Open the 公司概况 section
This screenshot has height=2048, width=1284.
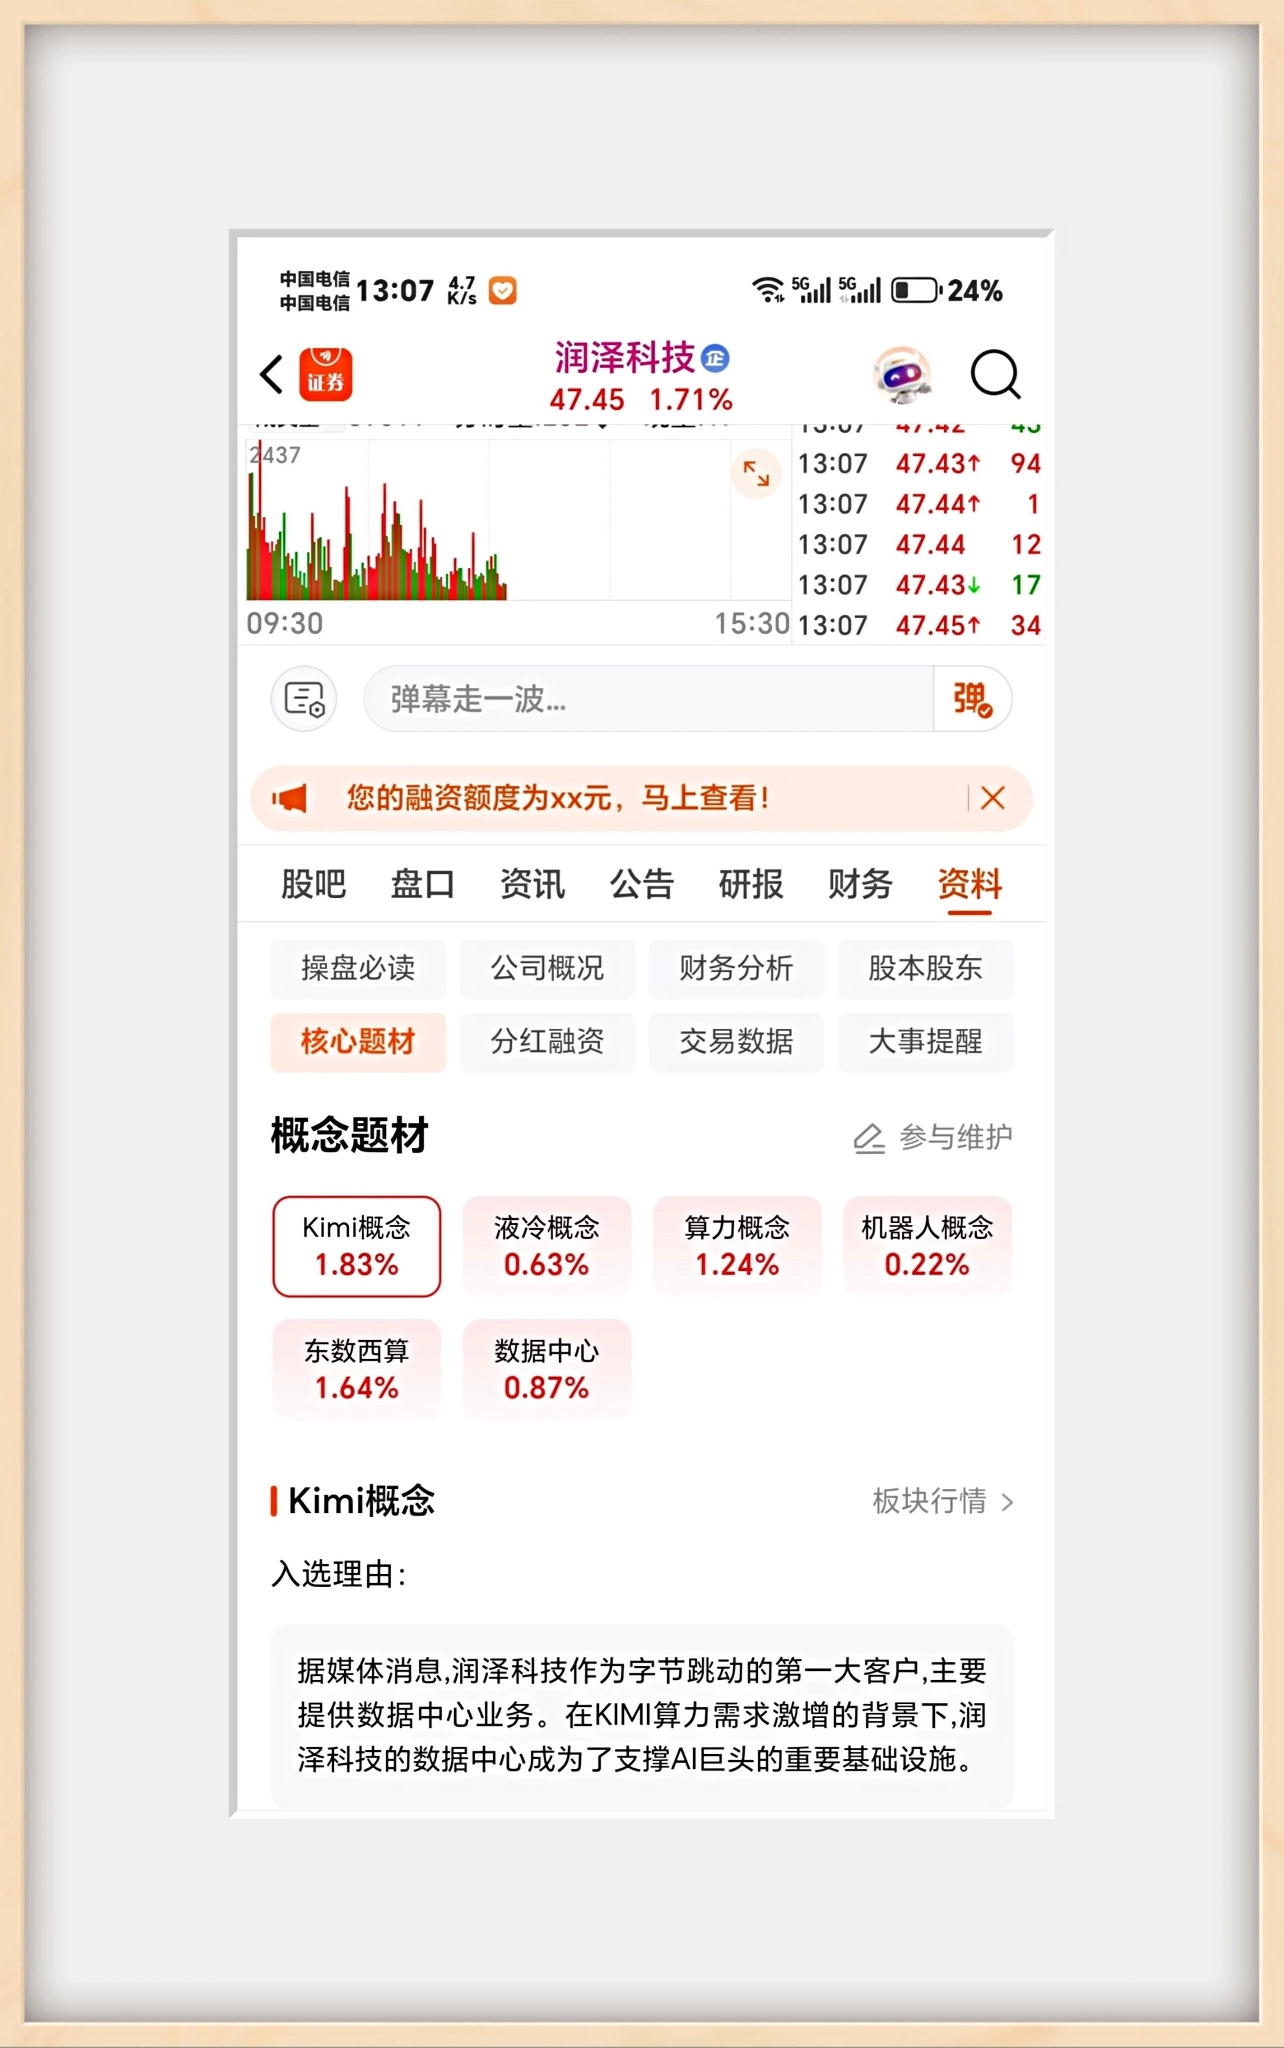coord(547,968)
